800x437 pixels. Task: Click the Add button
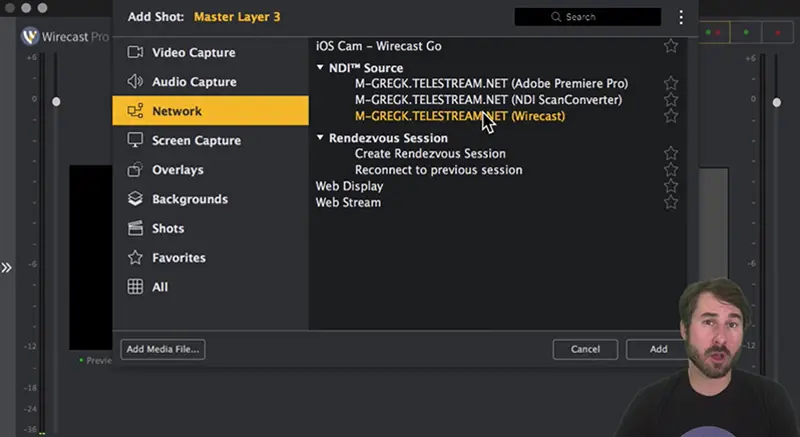click(x=658, y=349)
